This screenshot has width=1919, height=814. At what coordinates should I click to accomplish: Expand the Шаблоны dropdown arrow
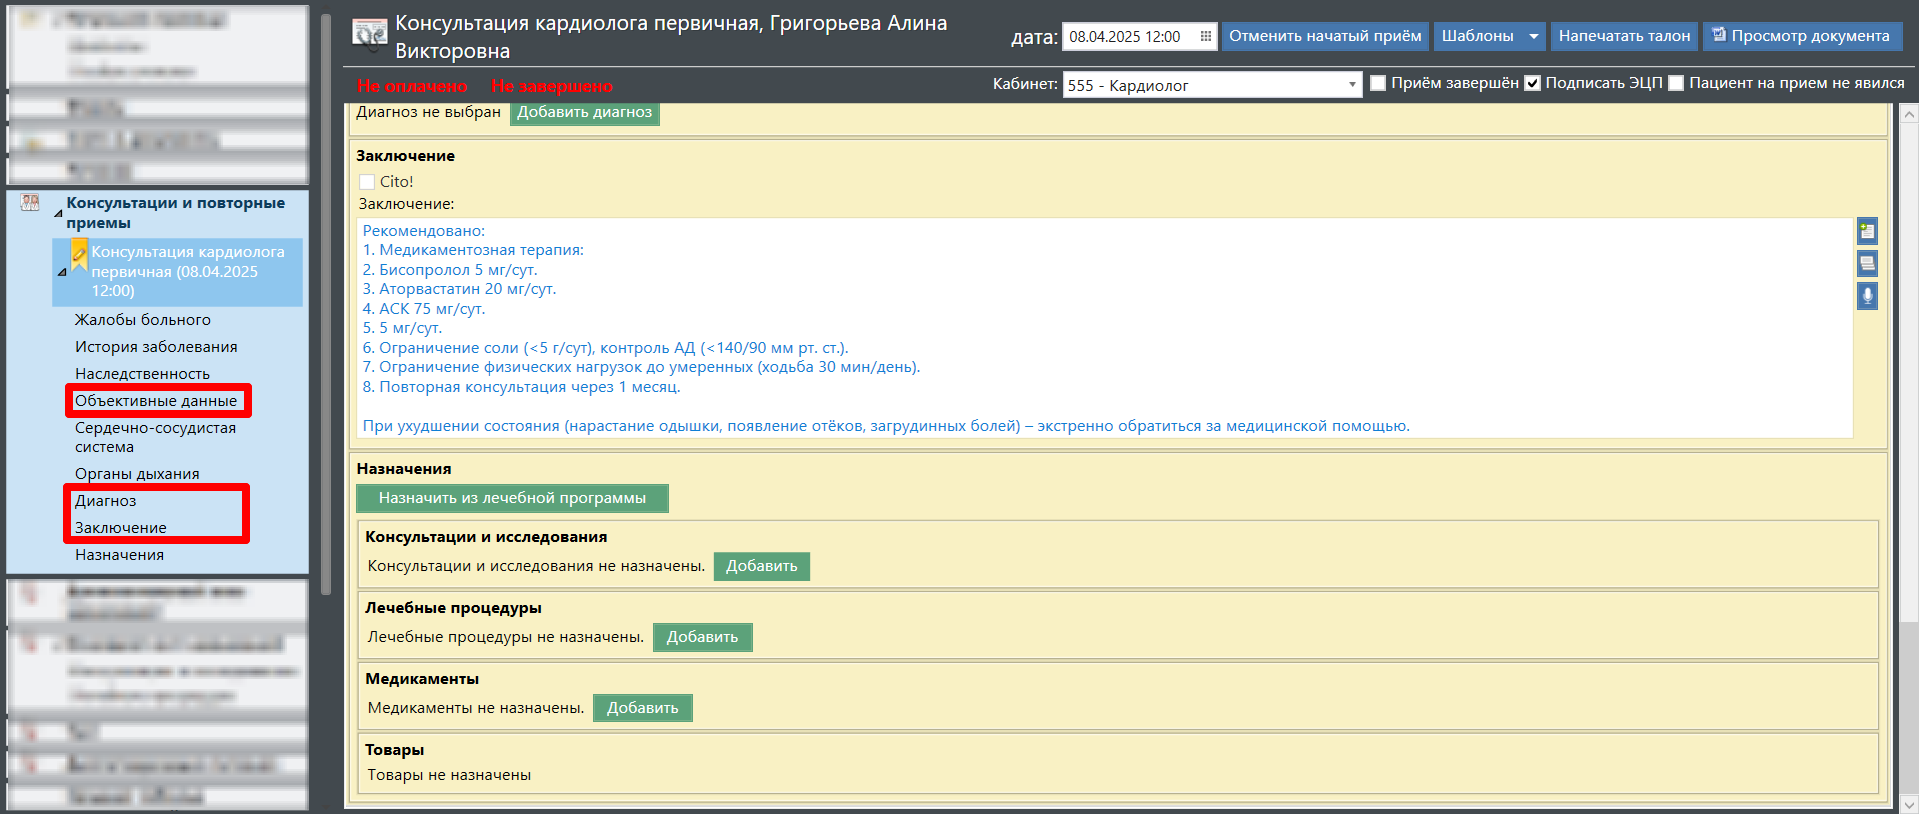(x=1533, y=37)
